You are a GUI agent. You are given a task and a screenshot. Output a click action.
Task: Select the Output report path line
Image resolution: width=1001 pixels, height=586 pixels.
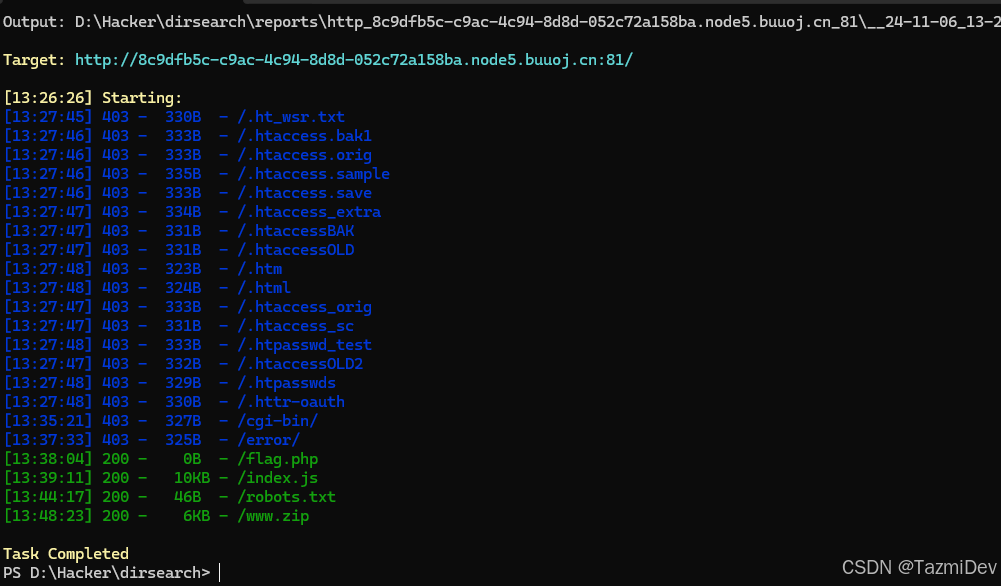coord(502,22)
